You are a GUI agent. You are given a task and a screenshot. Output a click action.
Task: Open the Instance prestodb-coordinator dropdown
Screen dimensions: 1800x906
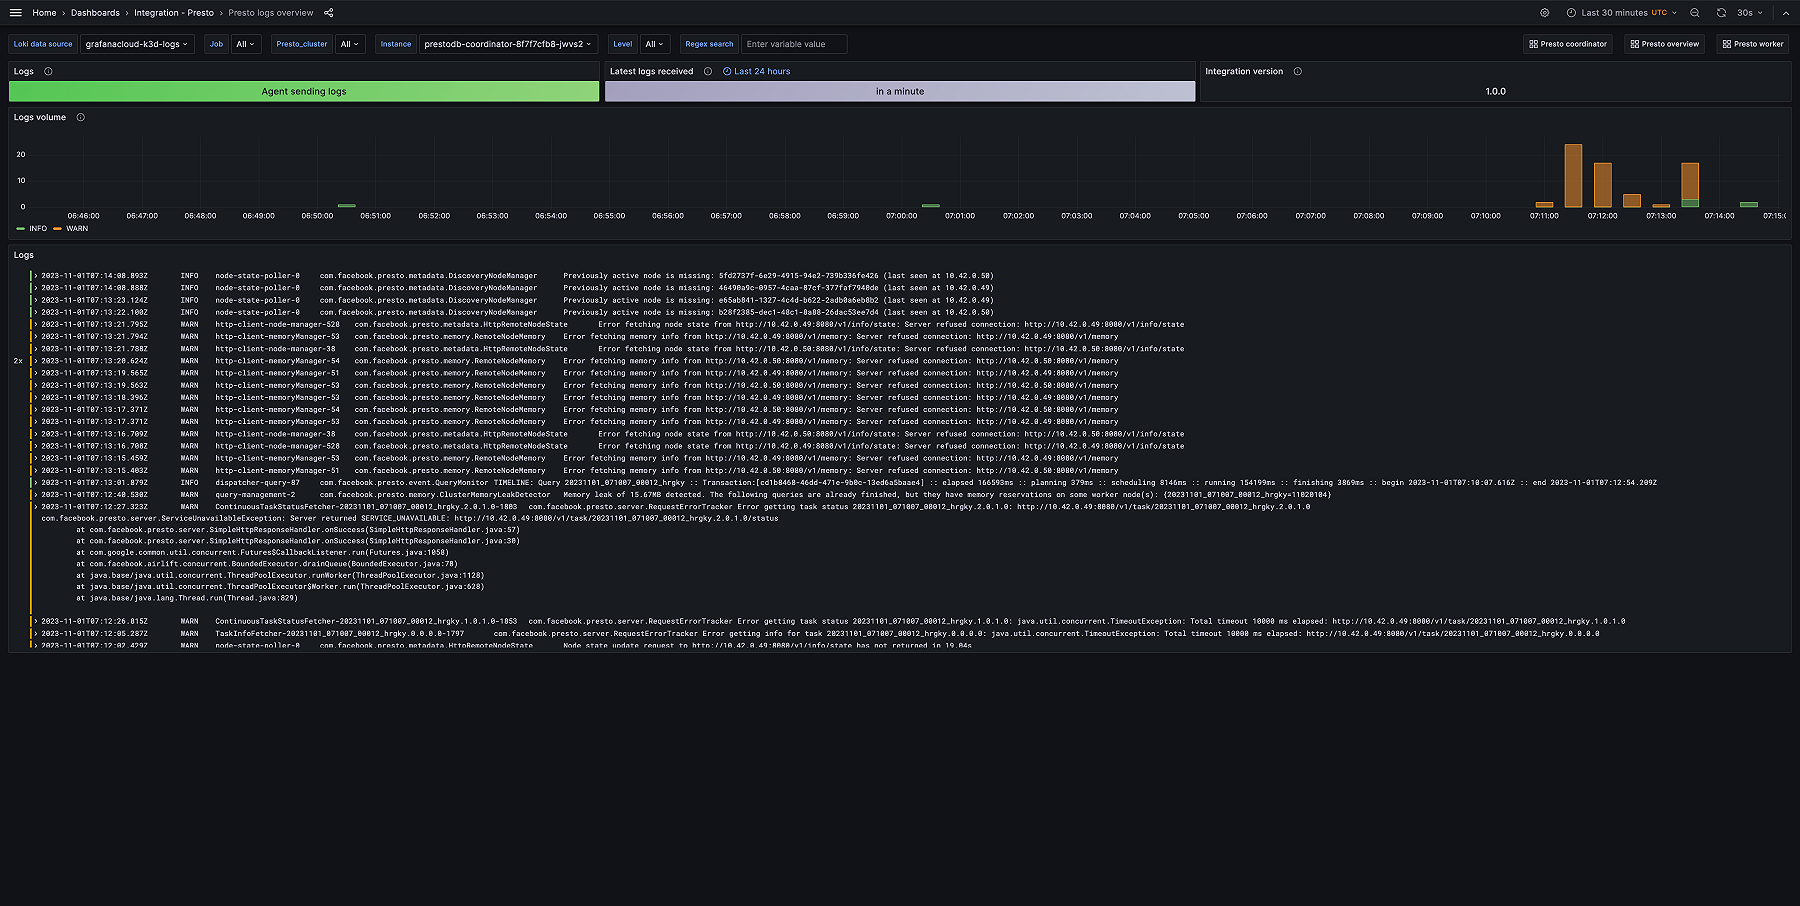[505, 44]
